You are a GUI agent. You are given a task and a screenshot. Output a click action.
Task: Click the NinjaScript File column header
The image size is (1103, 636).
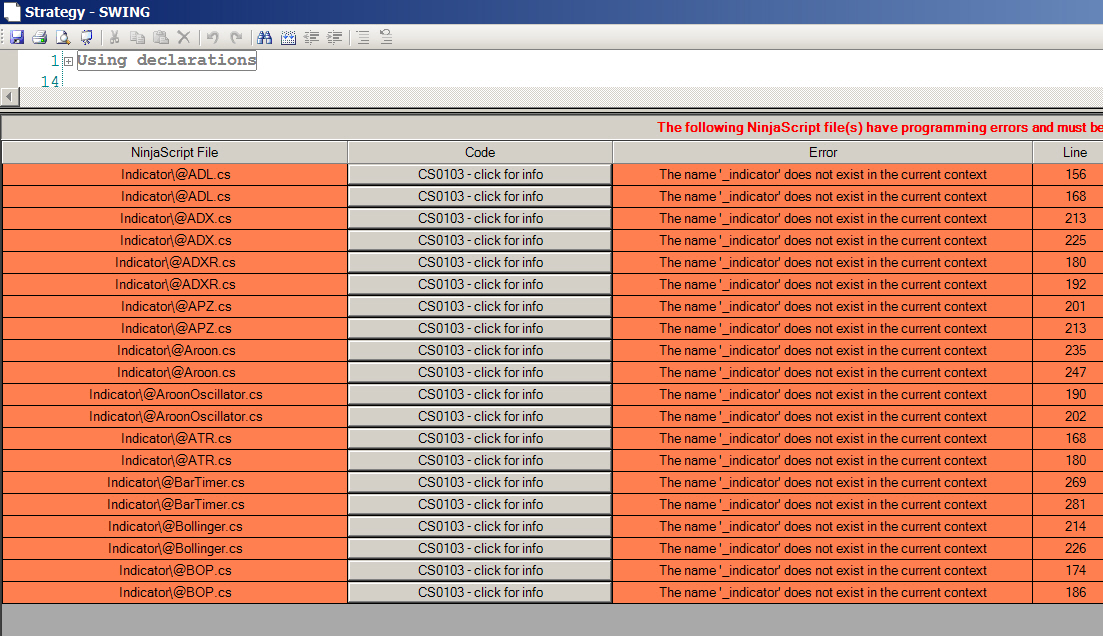point(174,152)
